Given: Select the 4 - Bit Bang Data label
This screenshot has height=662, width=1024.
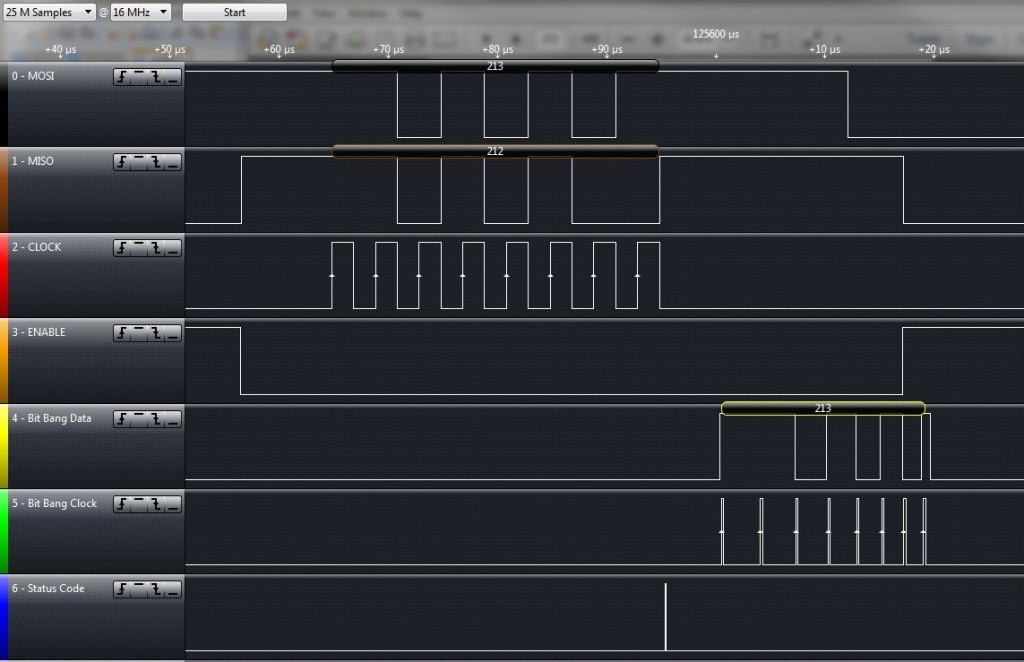Looking at the screenshot, I should point(51,418).
